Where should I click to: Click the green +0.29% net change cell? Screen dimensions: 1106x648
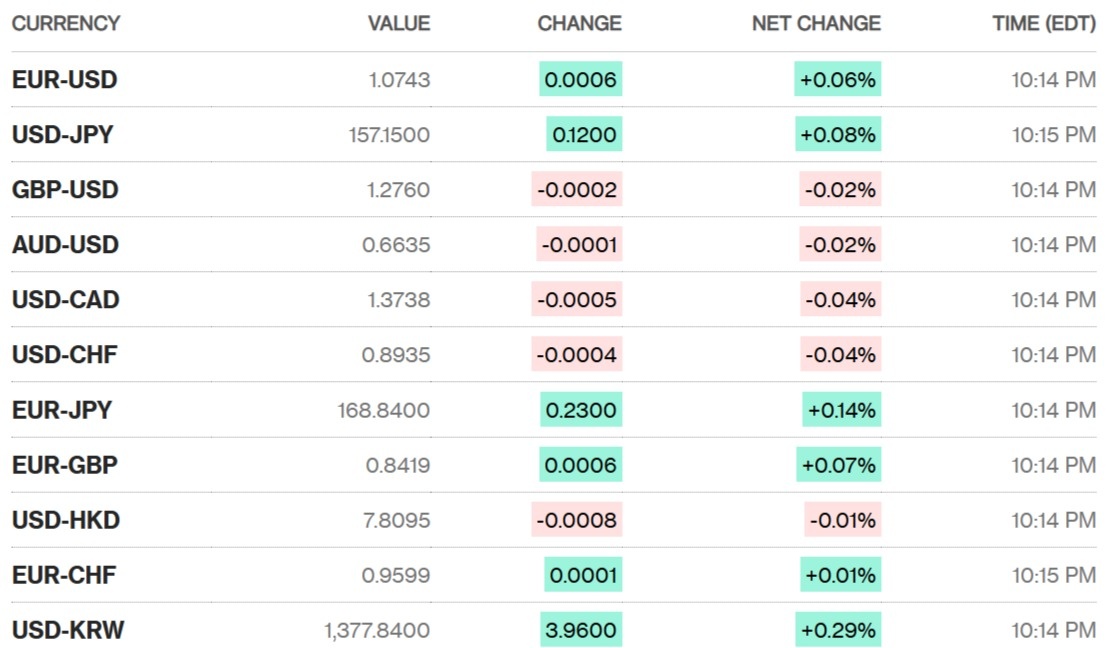pyautogui.click(x=838, y=630)
